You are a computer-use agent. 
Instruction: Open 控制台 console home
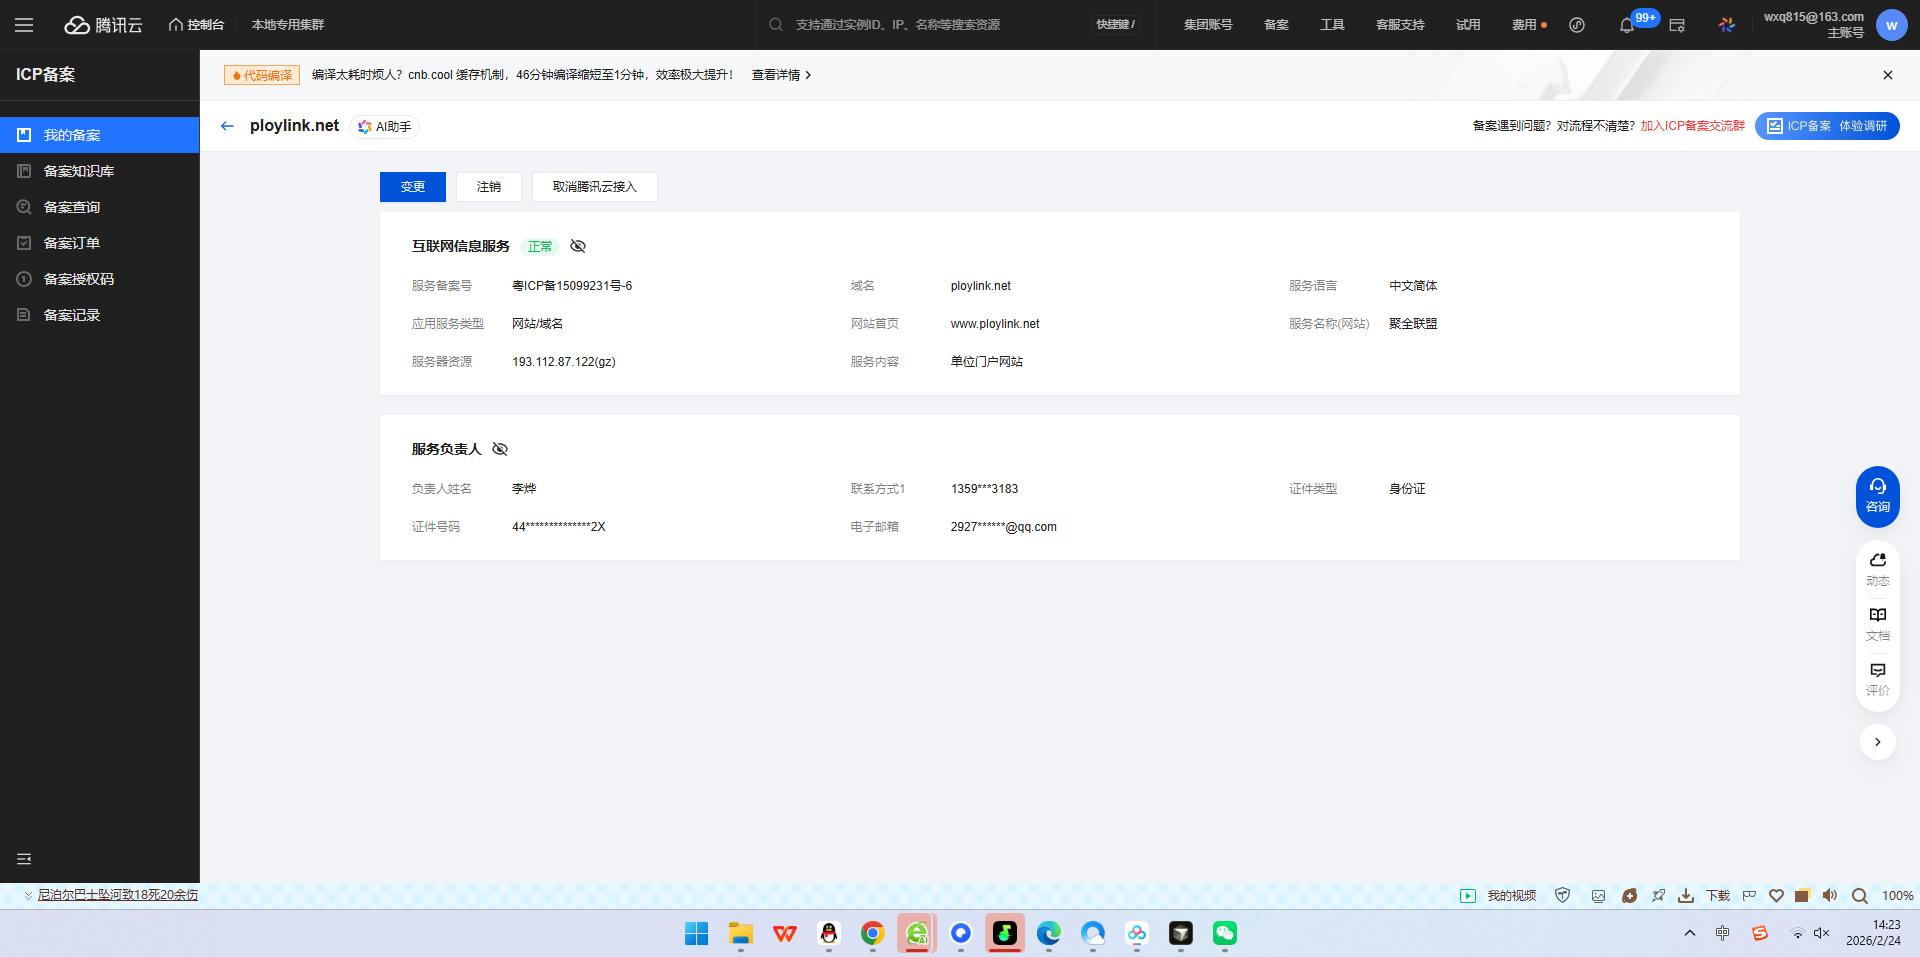(196, 25)
